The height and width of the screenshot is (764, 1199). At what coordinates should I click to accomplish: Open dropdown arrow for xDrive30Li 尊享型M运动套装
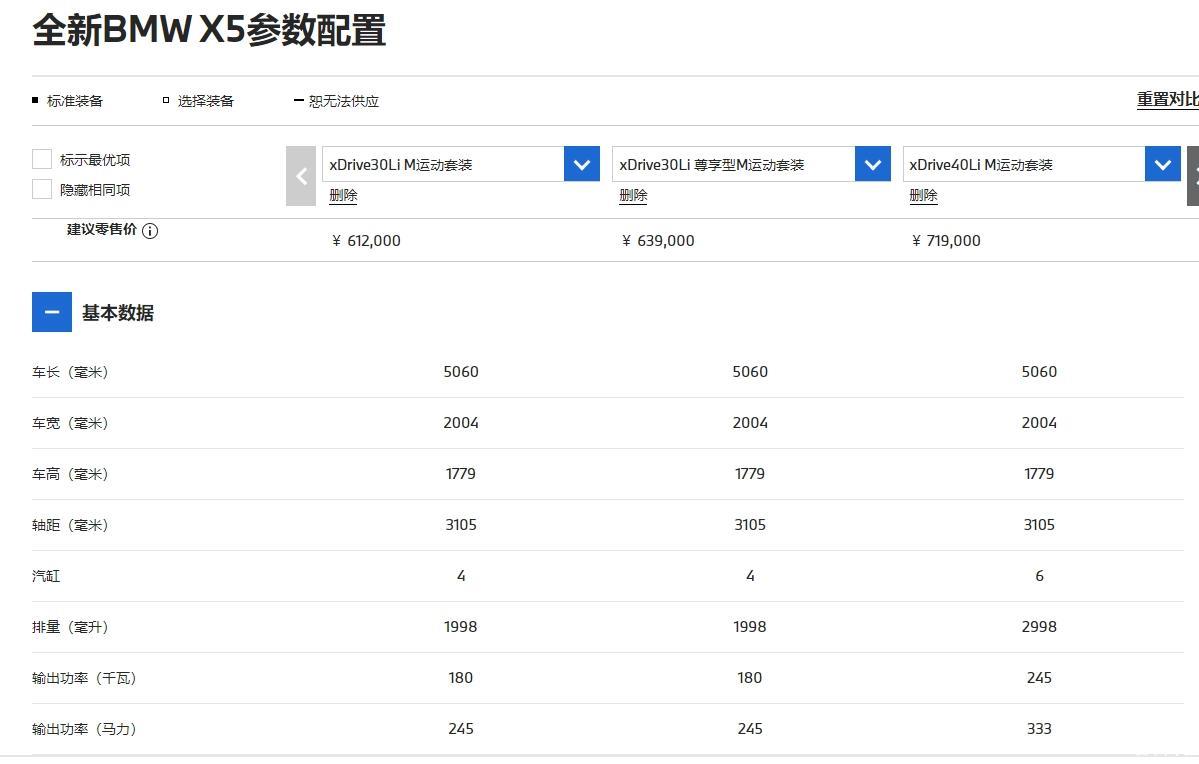(872, 164)
